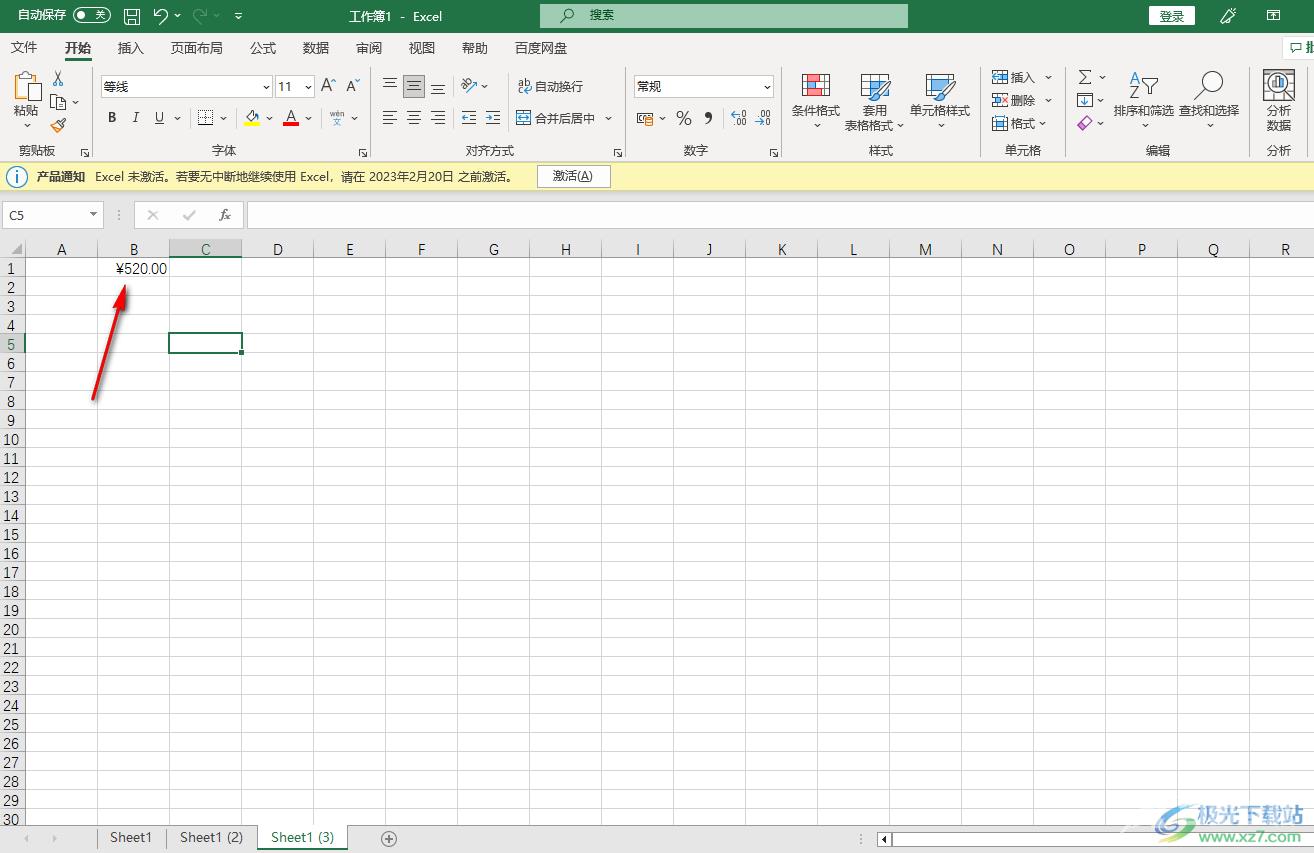Apply top vertical alignment

point(390,86)
